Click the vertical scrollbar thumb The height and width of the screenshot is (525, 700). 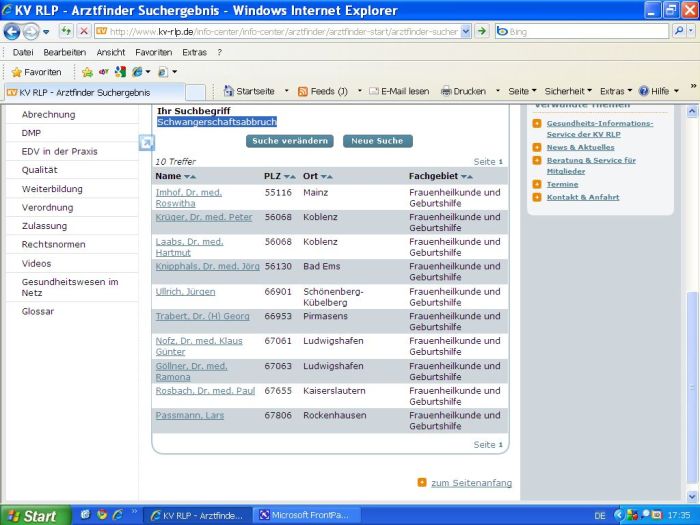pos(692,390)
